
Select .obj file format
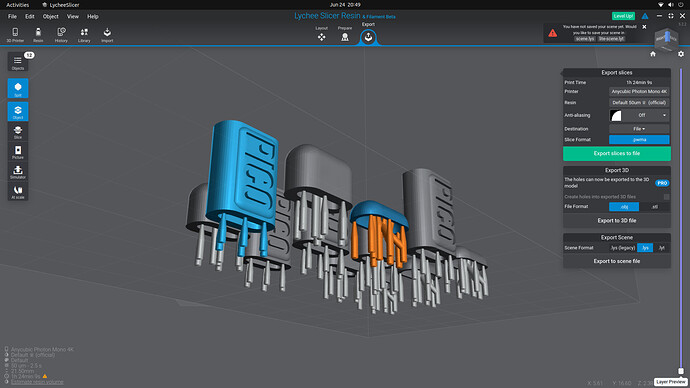tap(624, 207)
